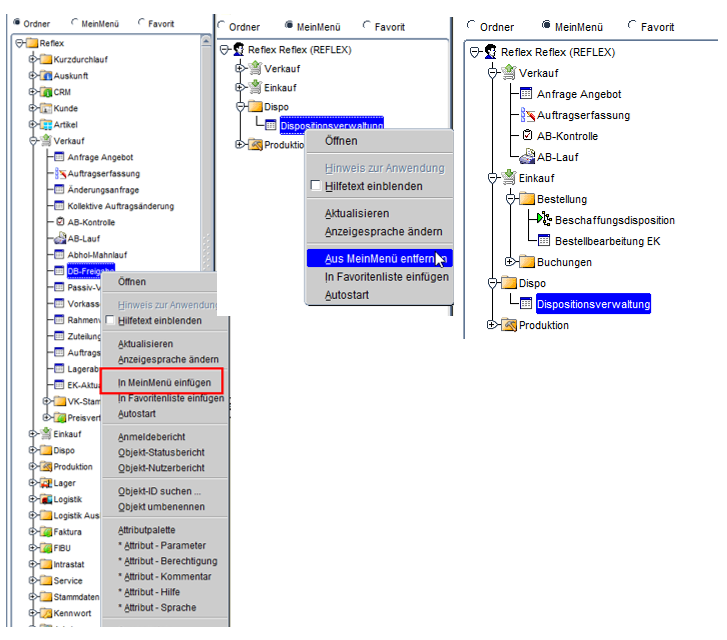This screenshot has width=727, height=640.
Task: Select the MeinMenü radio button in left panel
Action: tap(77, 22)
